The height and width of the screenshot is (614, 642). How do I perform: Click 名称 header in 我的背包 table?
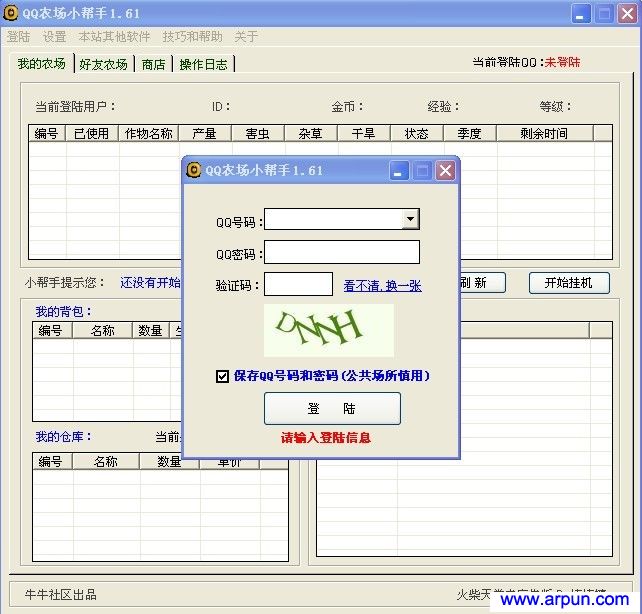(102, 330)
